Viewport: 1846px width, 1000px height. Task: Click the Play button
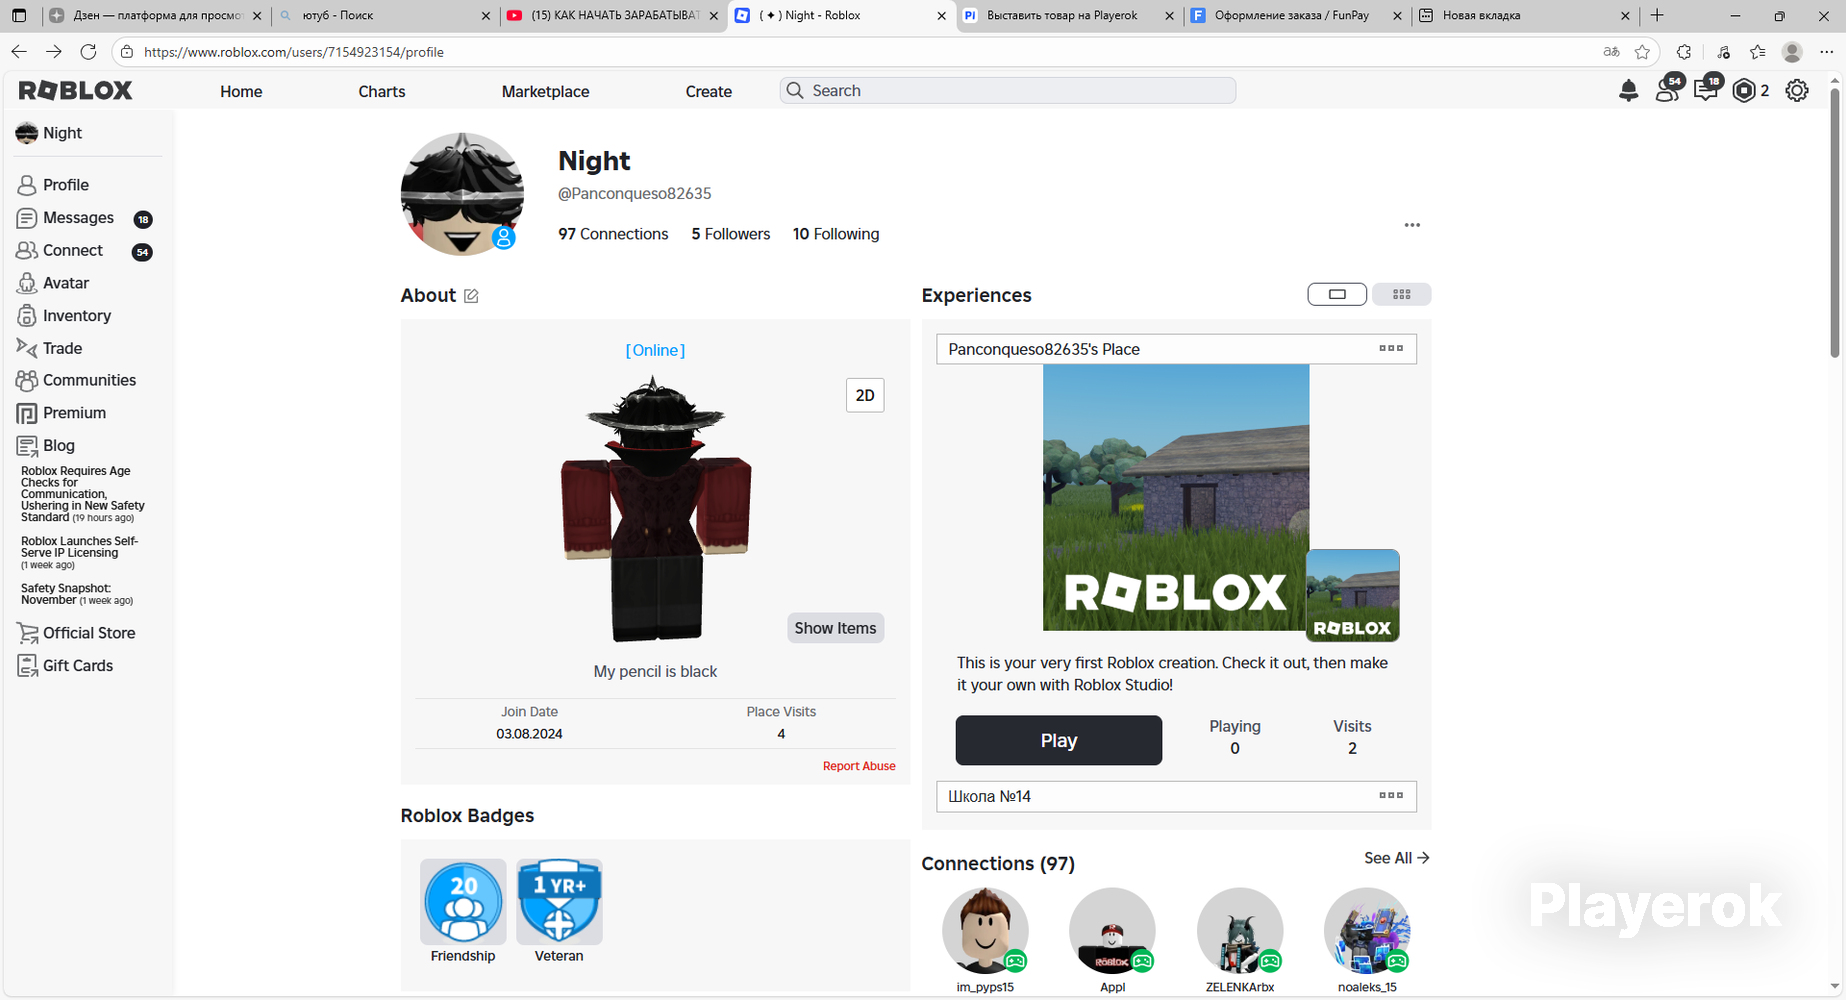[1059, 741]
